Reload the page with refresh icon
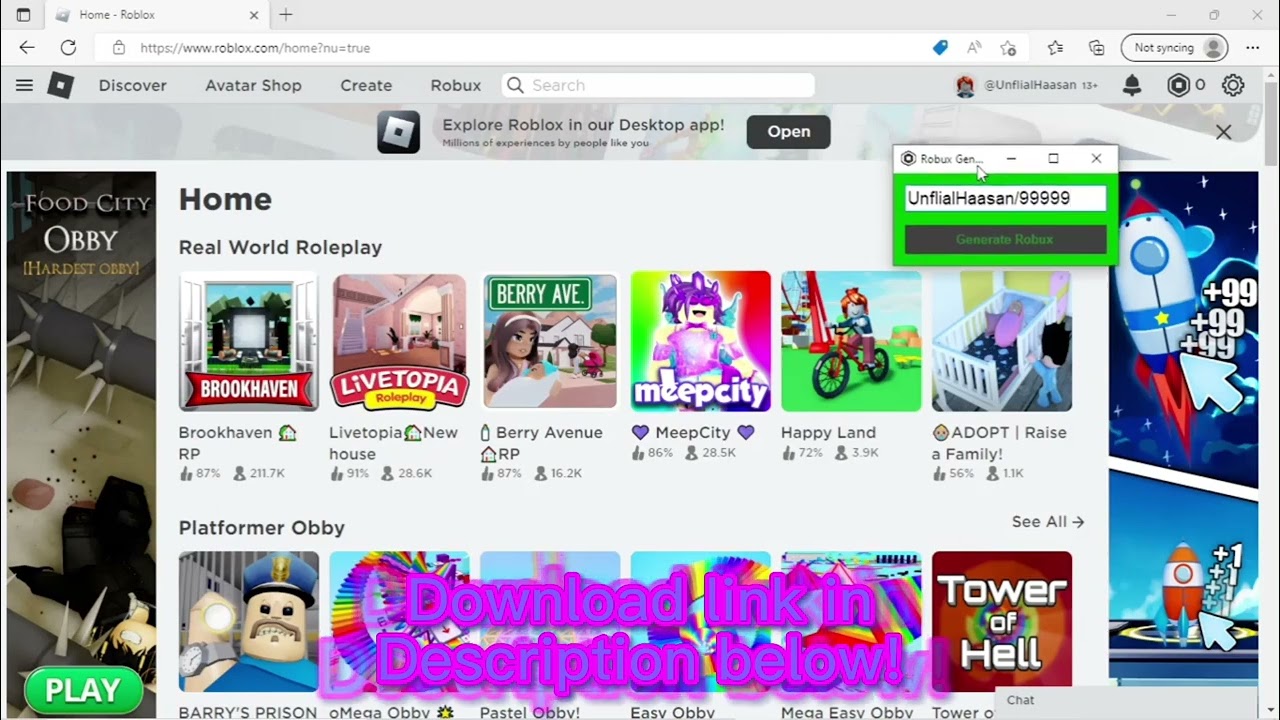This screenshot has width=1280, height=720. [x=68, y=47]
